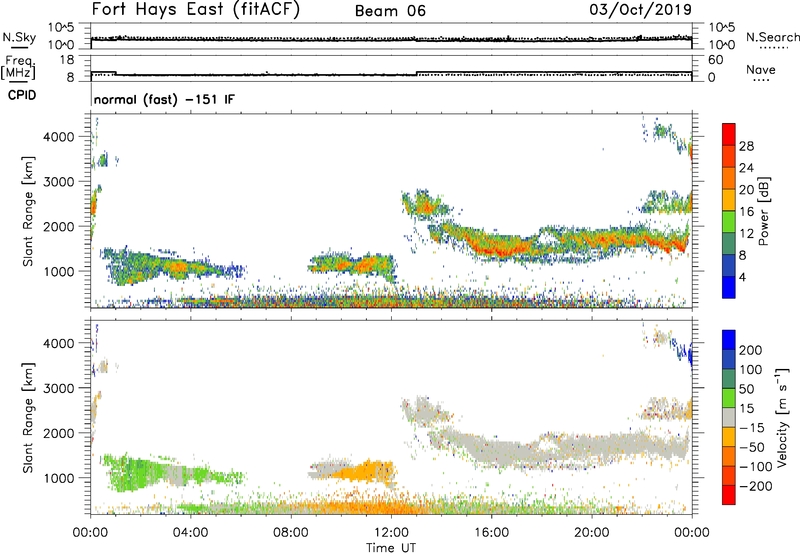This screenshot has width=800, height=554.
Task: Click the power panel 'Slant Range [km]' label
Action: 28,211
